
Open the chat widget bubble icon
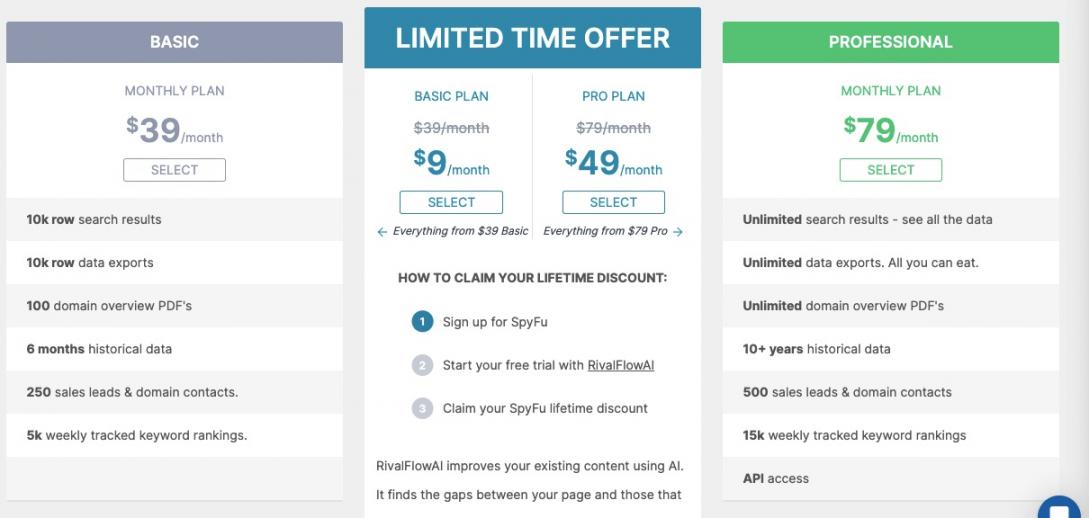(x=1058, y=506)
